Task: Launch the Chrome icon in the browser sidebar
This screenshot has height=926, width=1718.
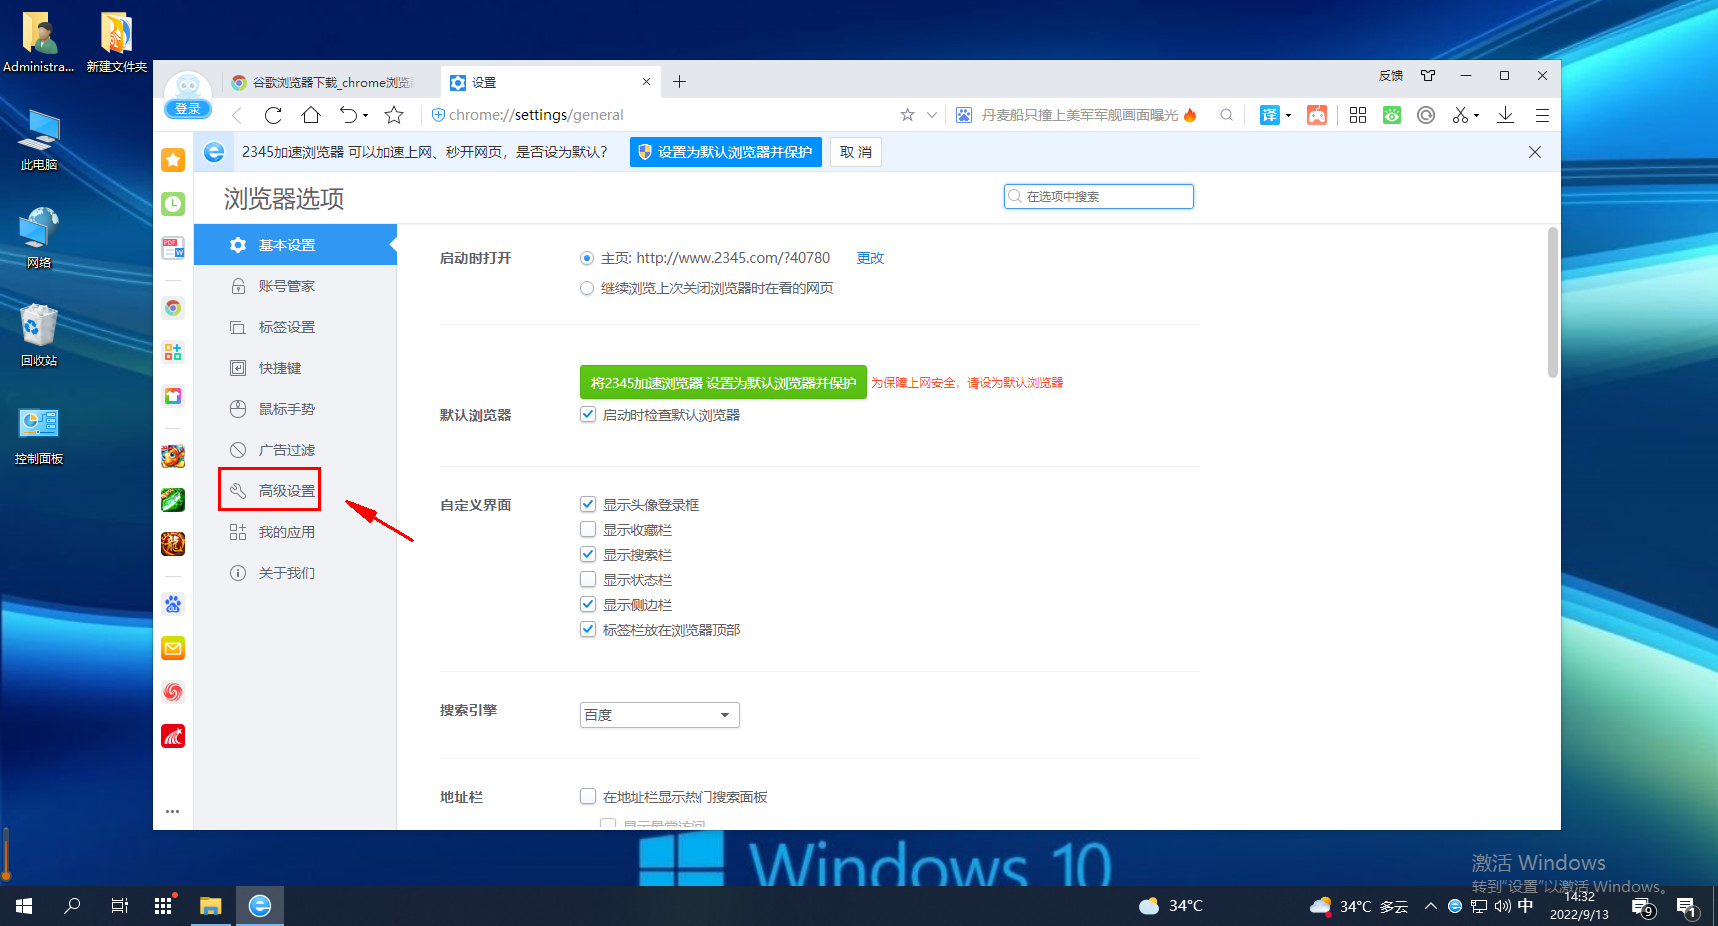Action: point(173,308)
